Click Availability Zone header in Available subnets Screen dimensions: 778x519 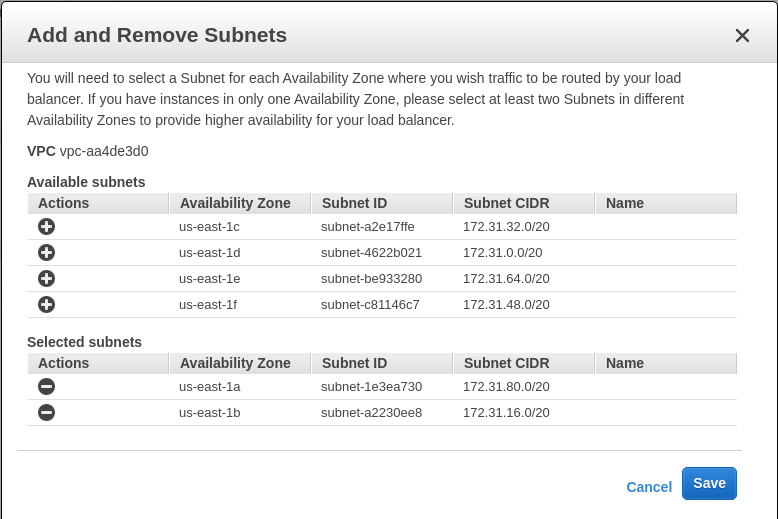[235, 203]
